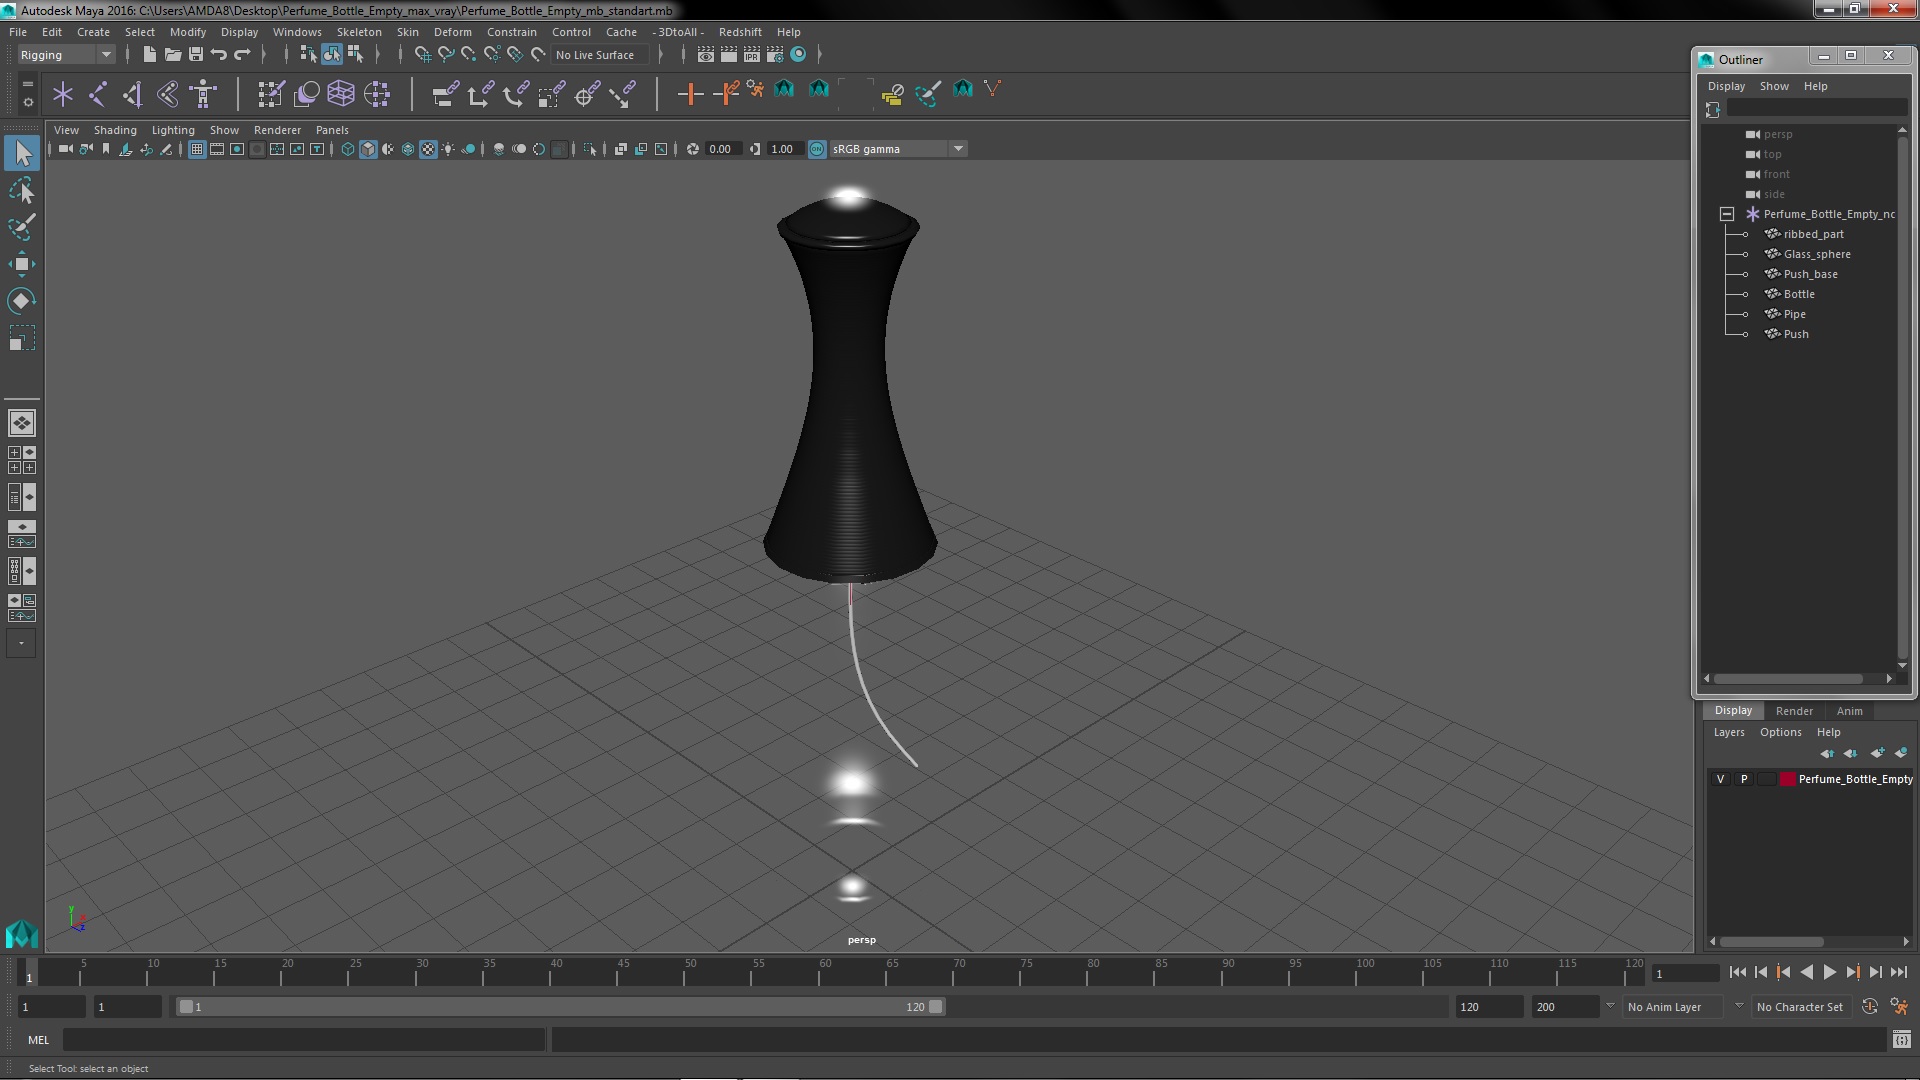Click frame 60 on the time slider
Viewport: 1920px width, 1080px height.
825,972
